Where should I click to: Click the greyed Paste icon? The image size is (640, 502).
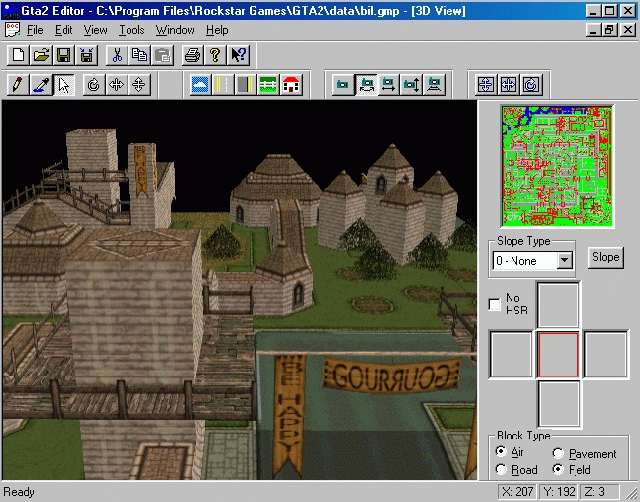pyautogui.click(x=162, y=55)
